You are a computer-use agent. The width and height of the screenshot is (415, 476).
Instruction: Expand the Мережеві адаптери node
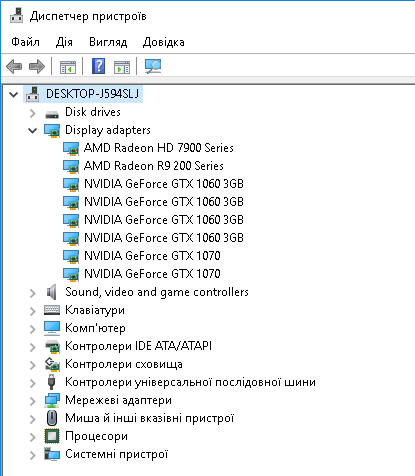tap(33, 401)
